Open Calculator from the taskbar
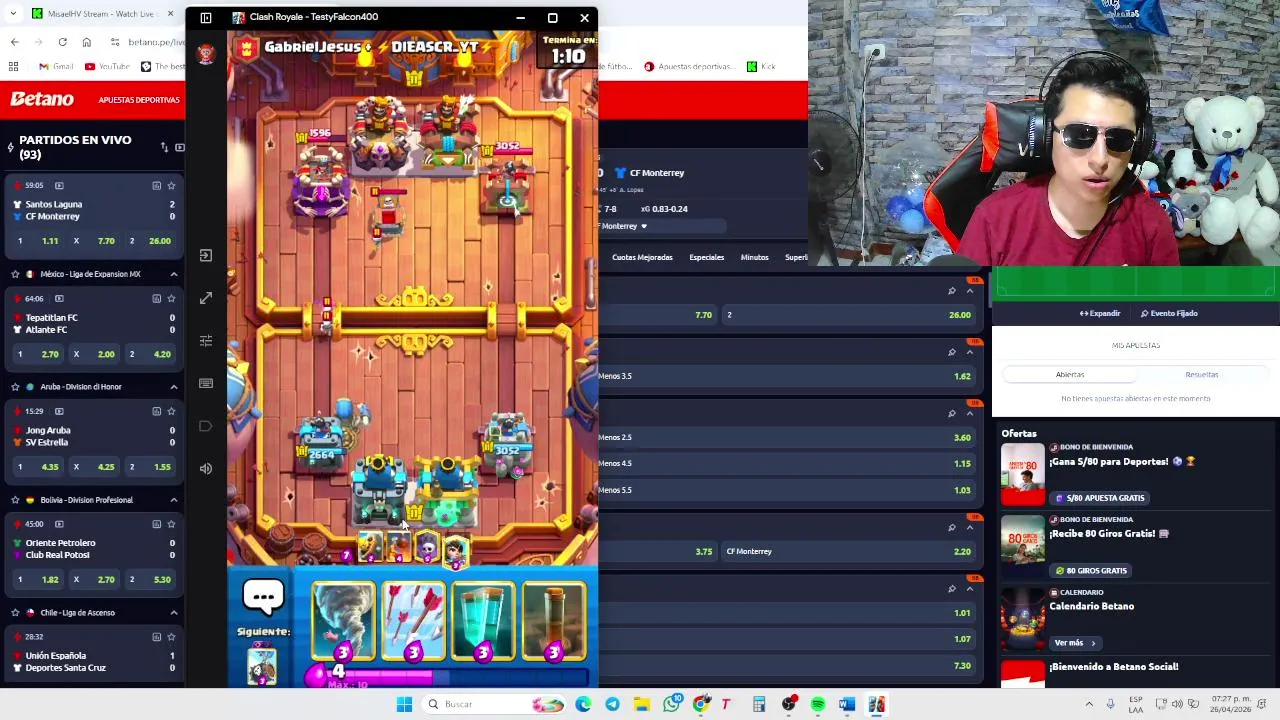This screenshot has width=1280, height=720. tap(759, 704)
